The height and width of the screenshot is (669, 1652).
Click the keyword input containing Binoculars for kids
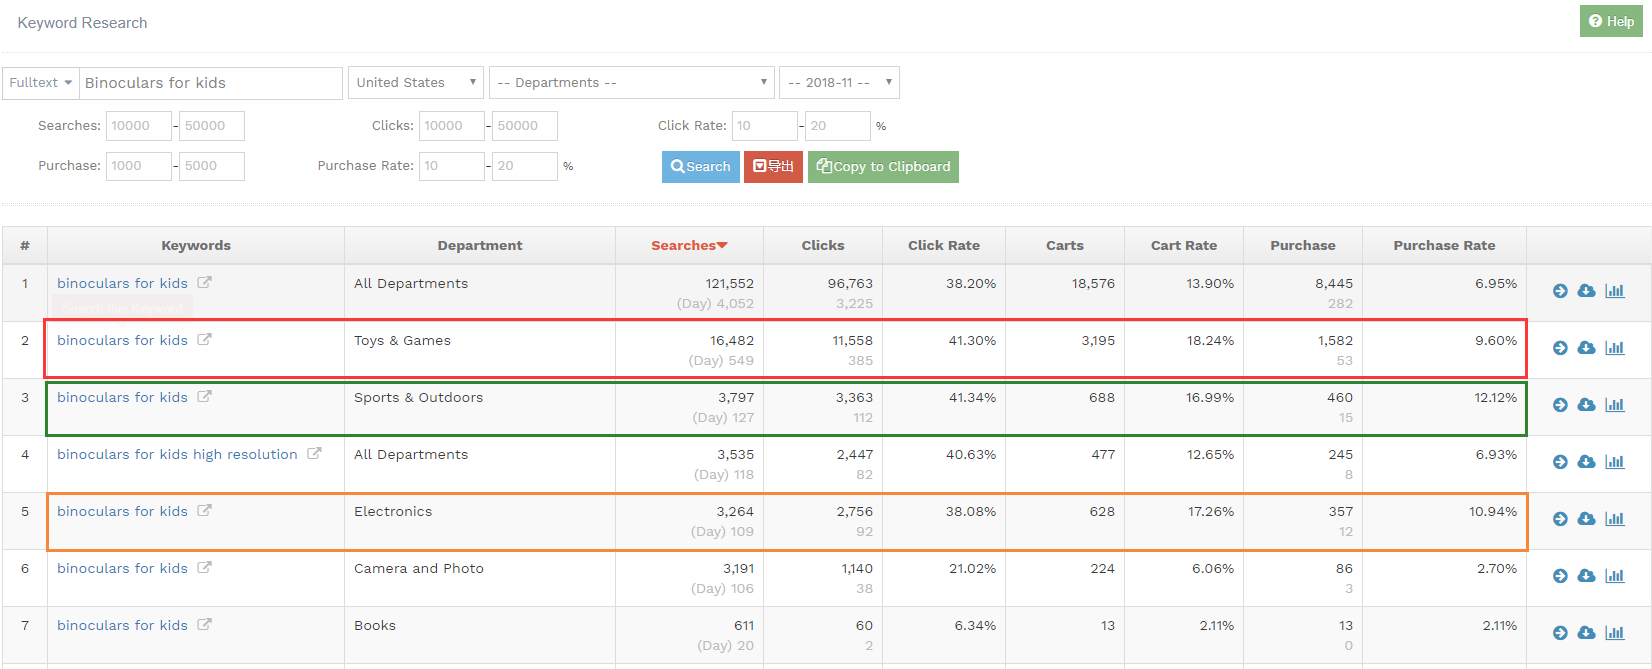click(210, 83)
